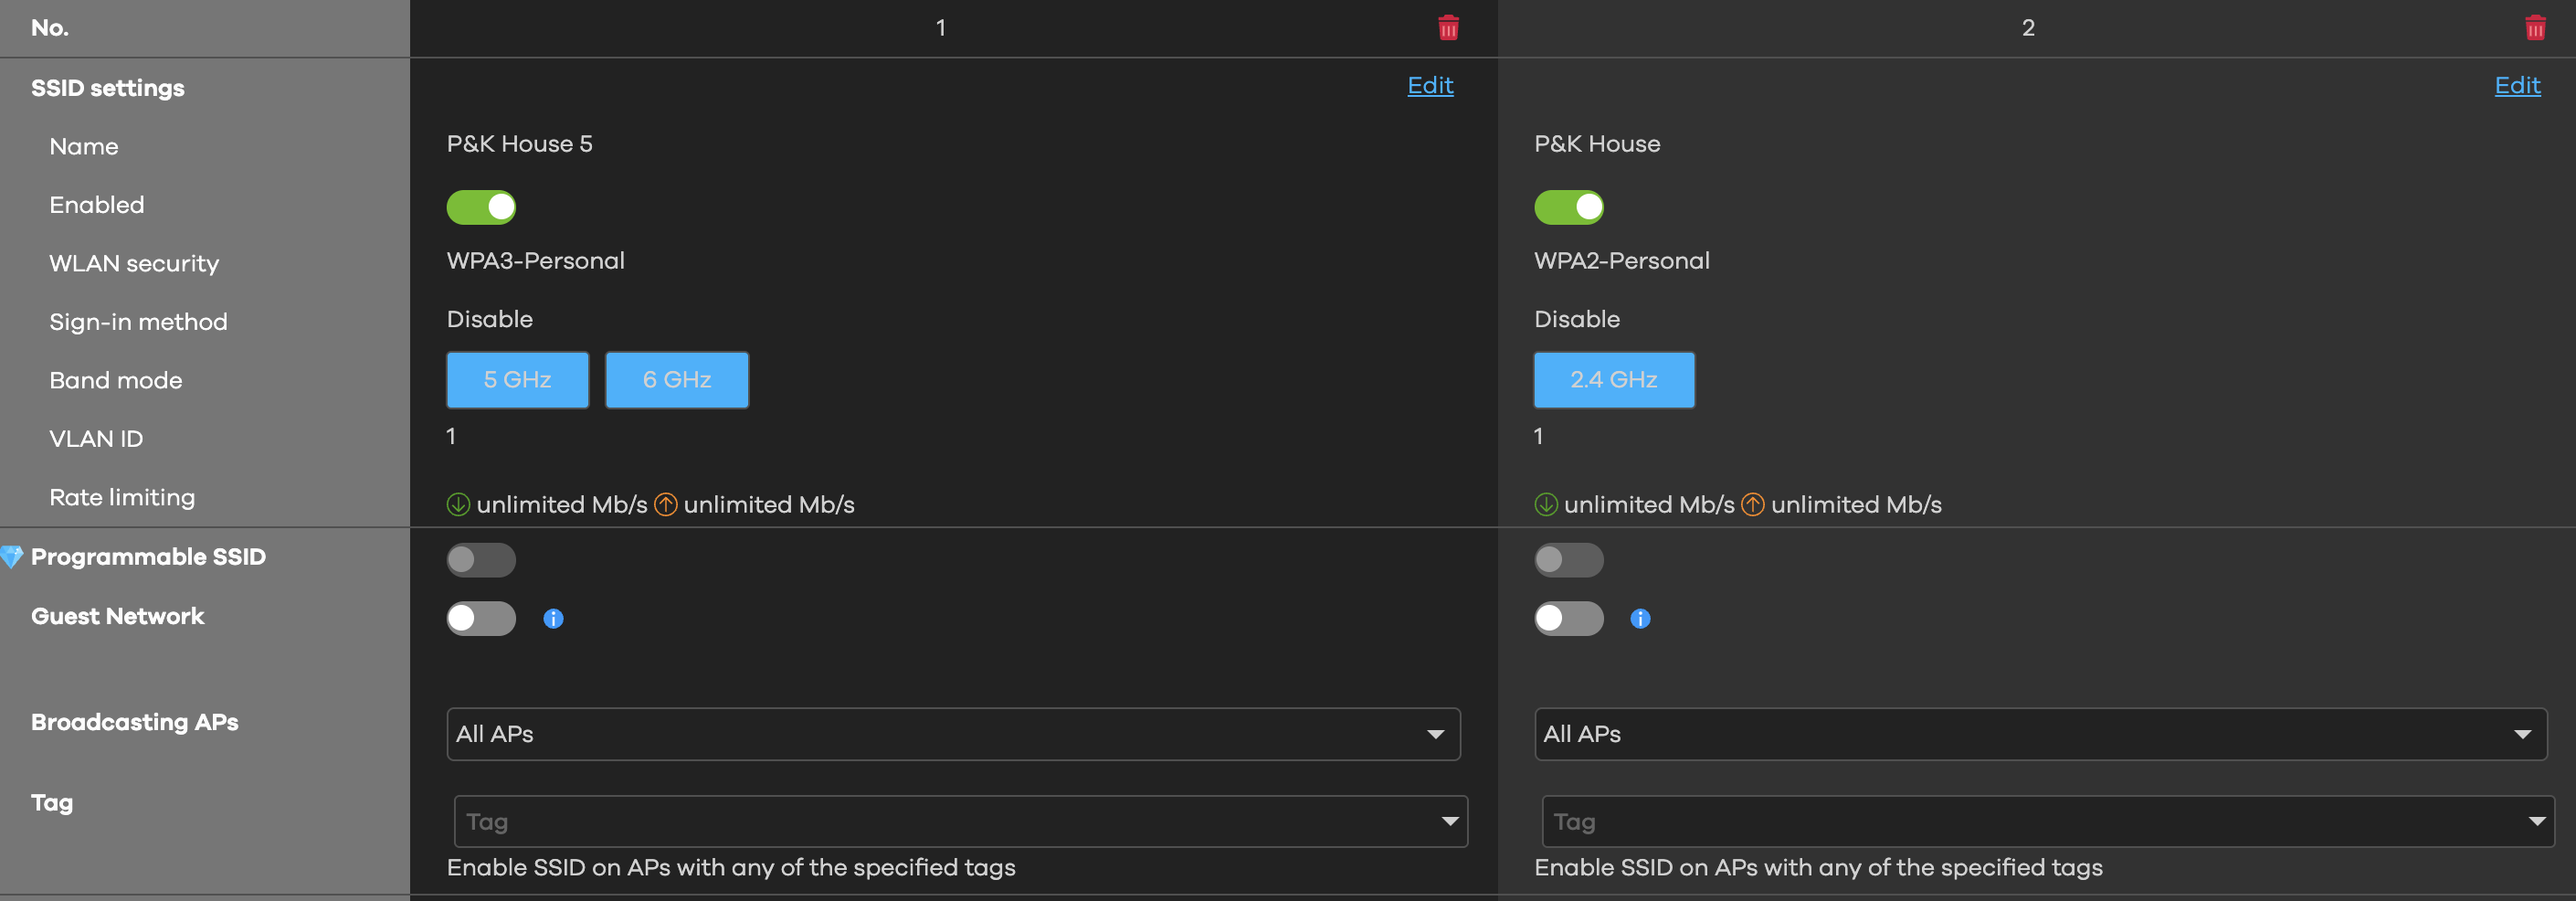Click download rate icon for P&K House

point(1546,505)
